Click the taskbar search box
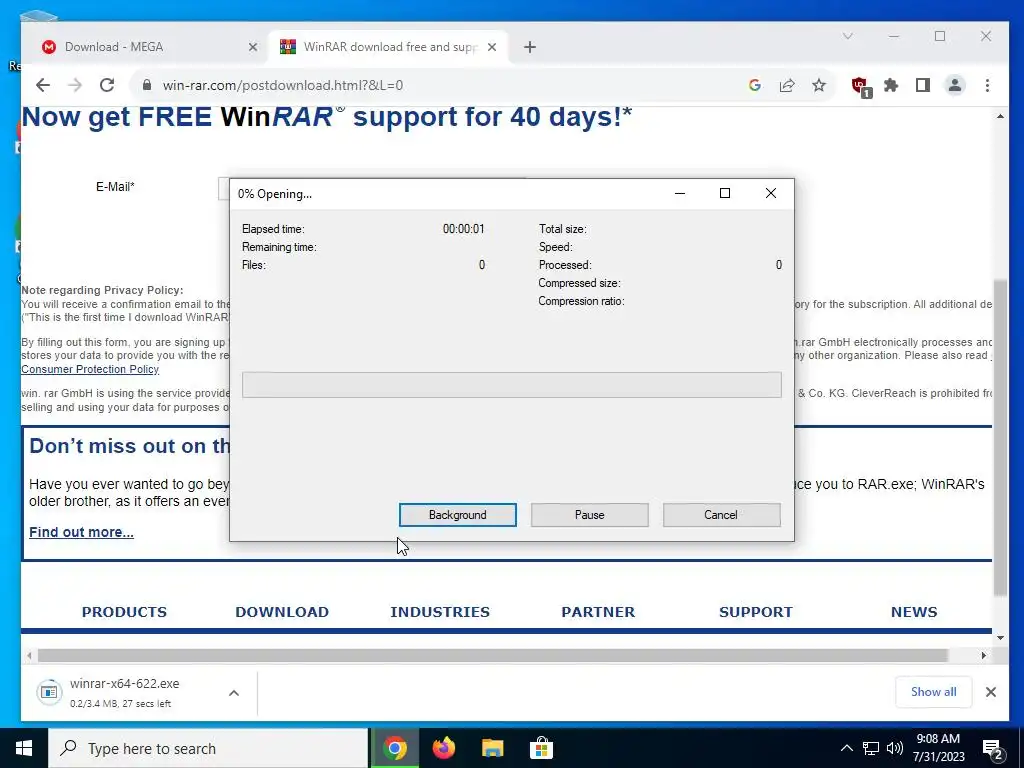This screenshot has width=1024, height=768. [208, 748]
